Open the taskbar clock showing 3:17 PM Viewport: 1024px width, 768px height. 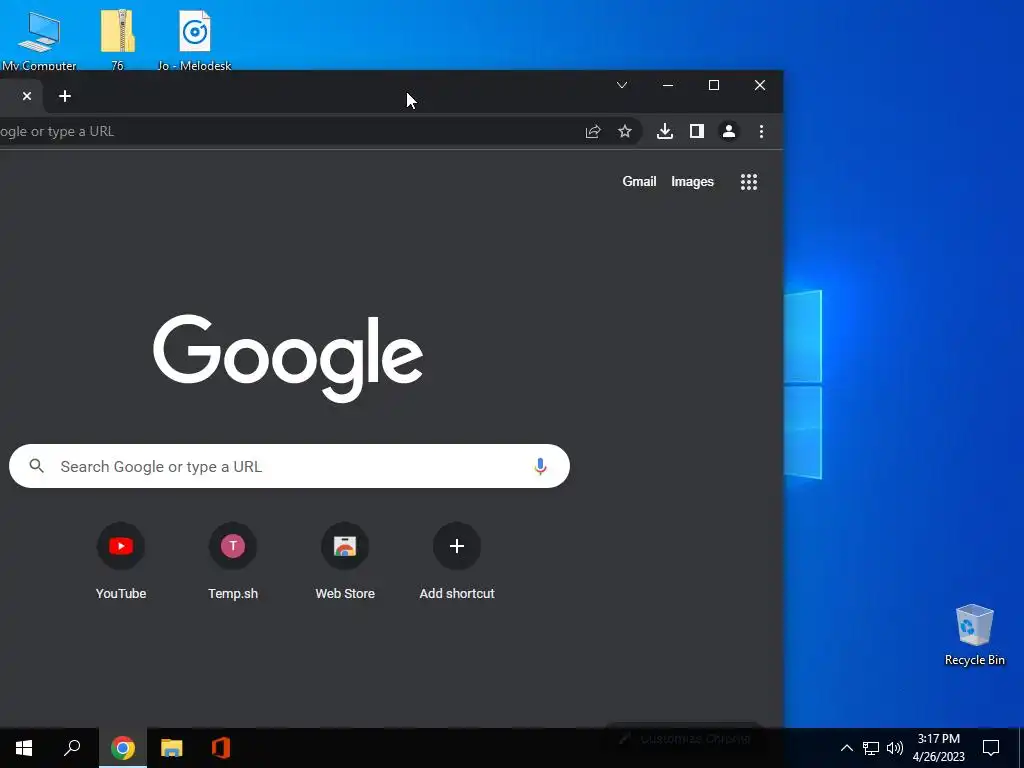938,748
